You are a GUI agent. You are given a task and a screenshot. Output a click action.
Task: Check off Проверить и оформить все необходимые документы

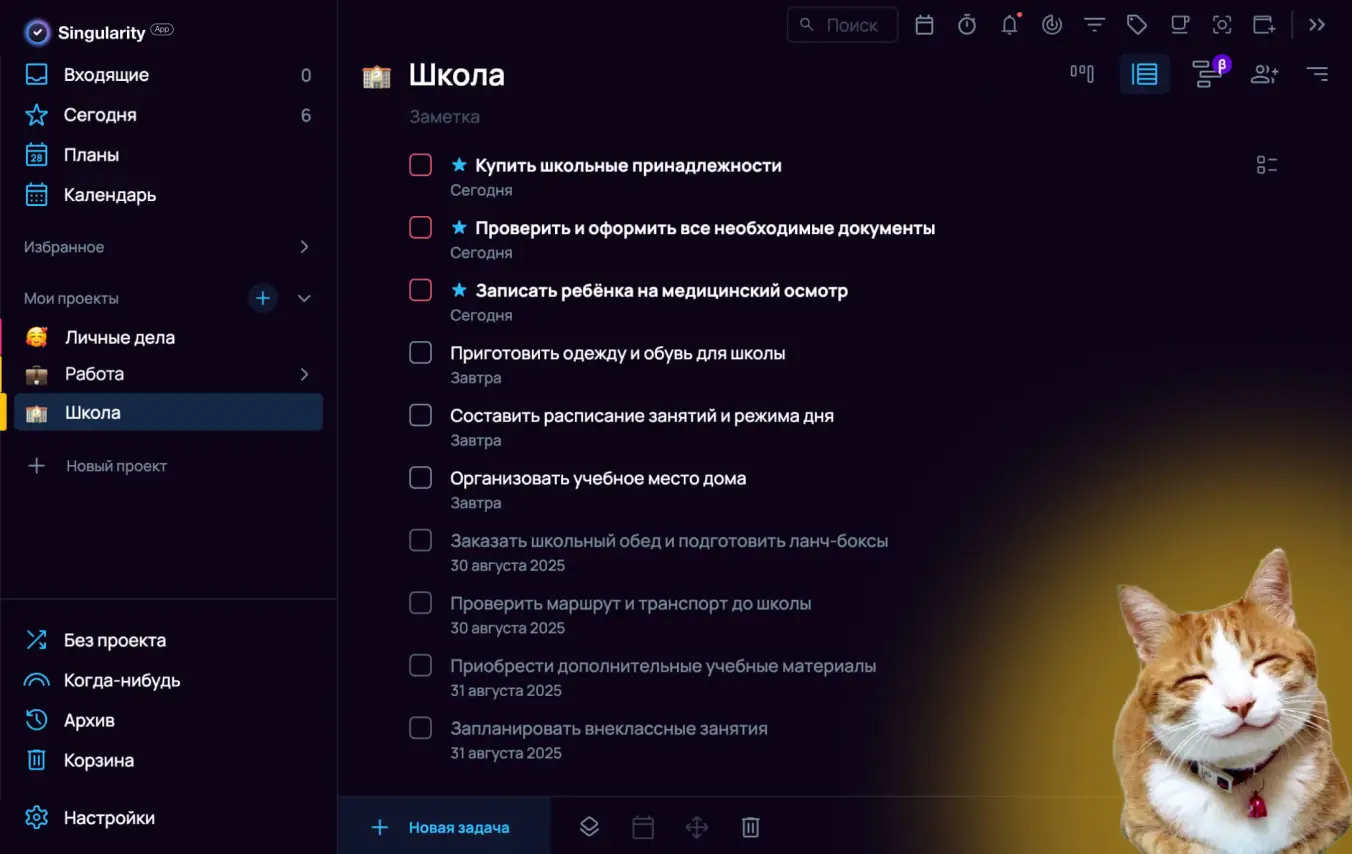421,228
